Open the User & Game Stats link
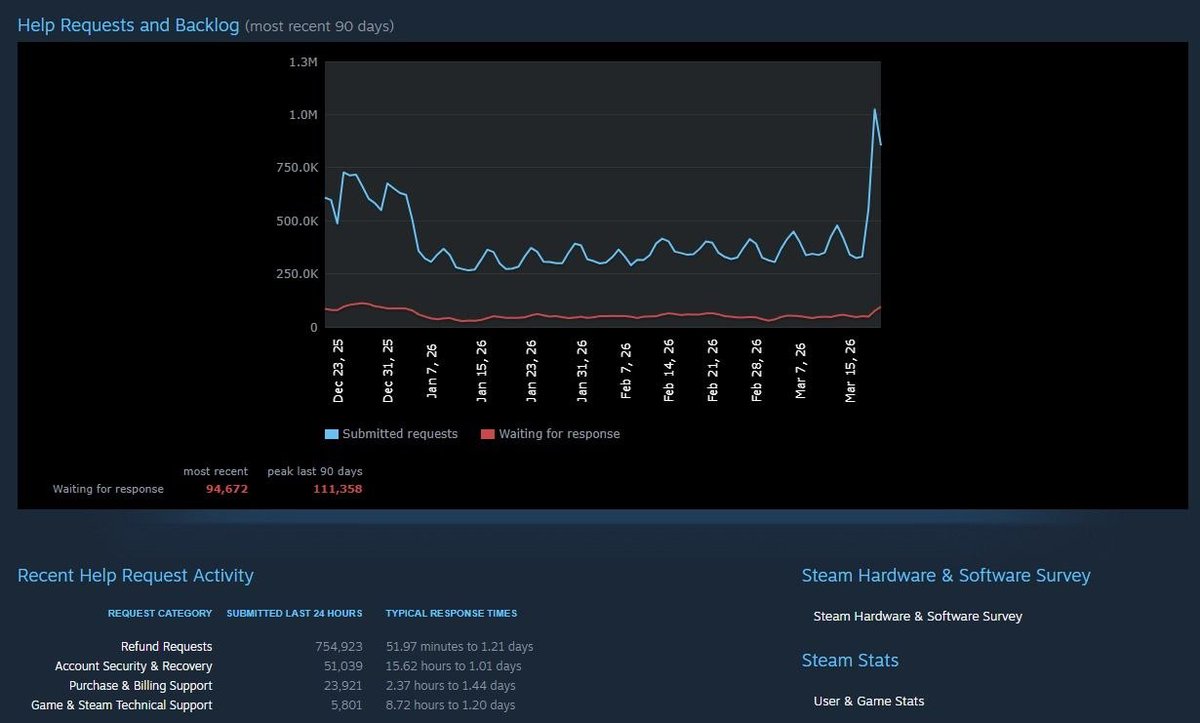Viewport: 1200px width, 723px height. [869, 701]
